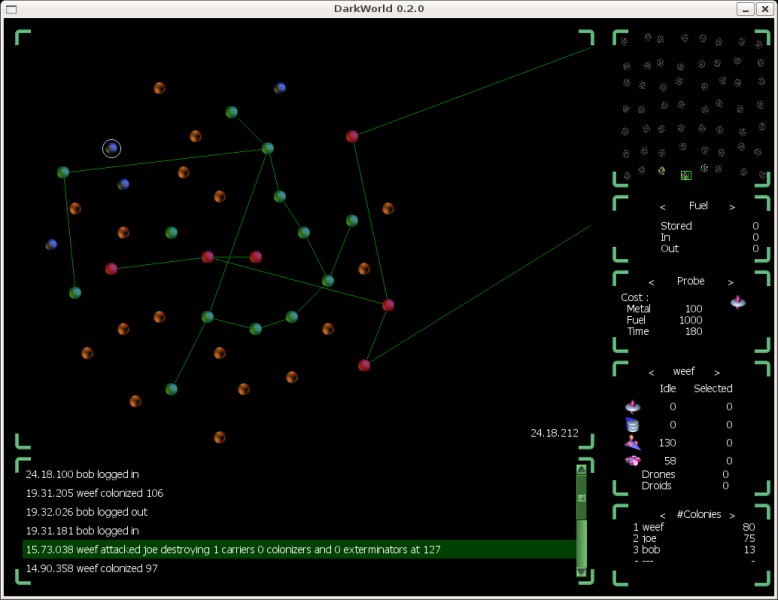Click the leftmost blue planet on map

(x=51, y=244)
